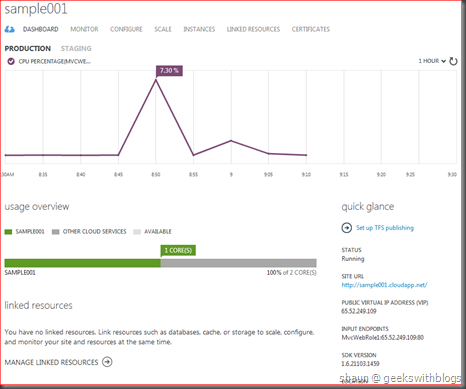Open the SCALE tab

pos(163,29)
